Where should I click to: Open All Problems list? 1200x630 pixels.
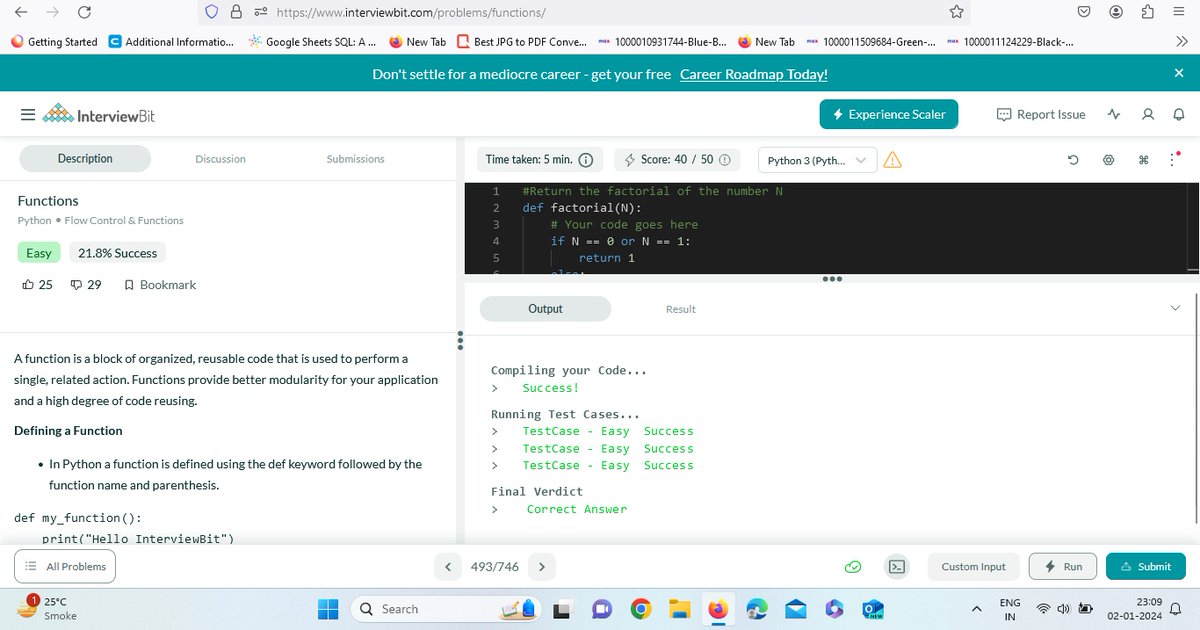coord(65,567)
